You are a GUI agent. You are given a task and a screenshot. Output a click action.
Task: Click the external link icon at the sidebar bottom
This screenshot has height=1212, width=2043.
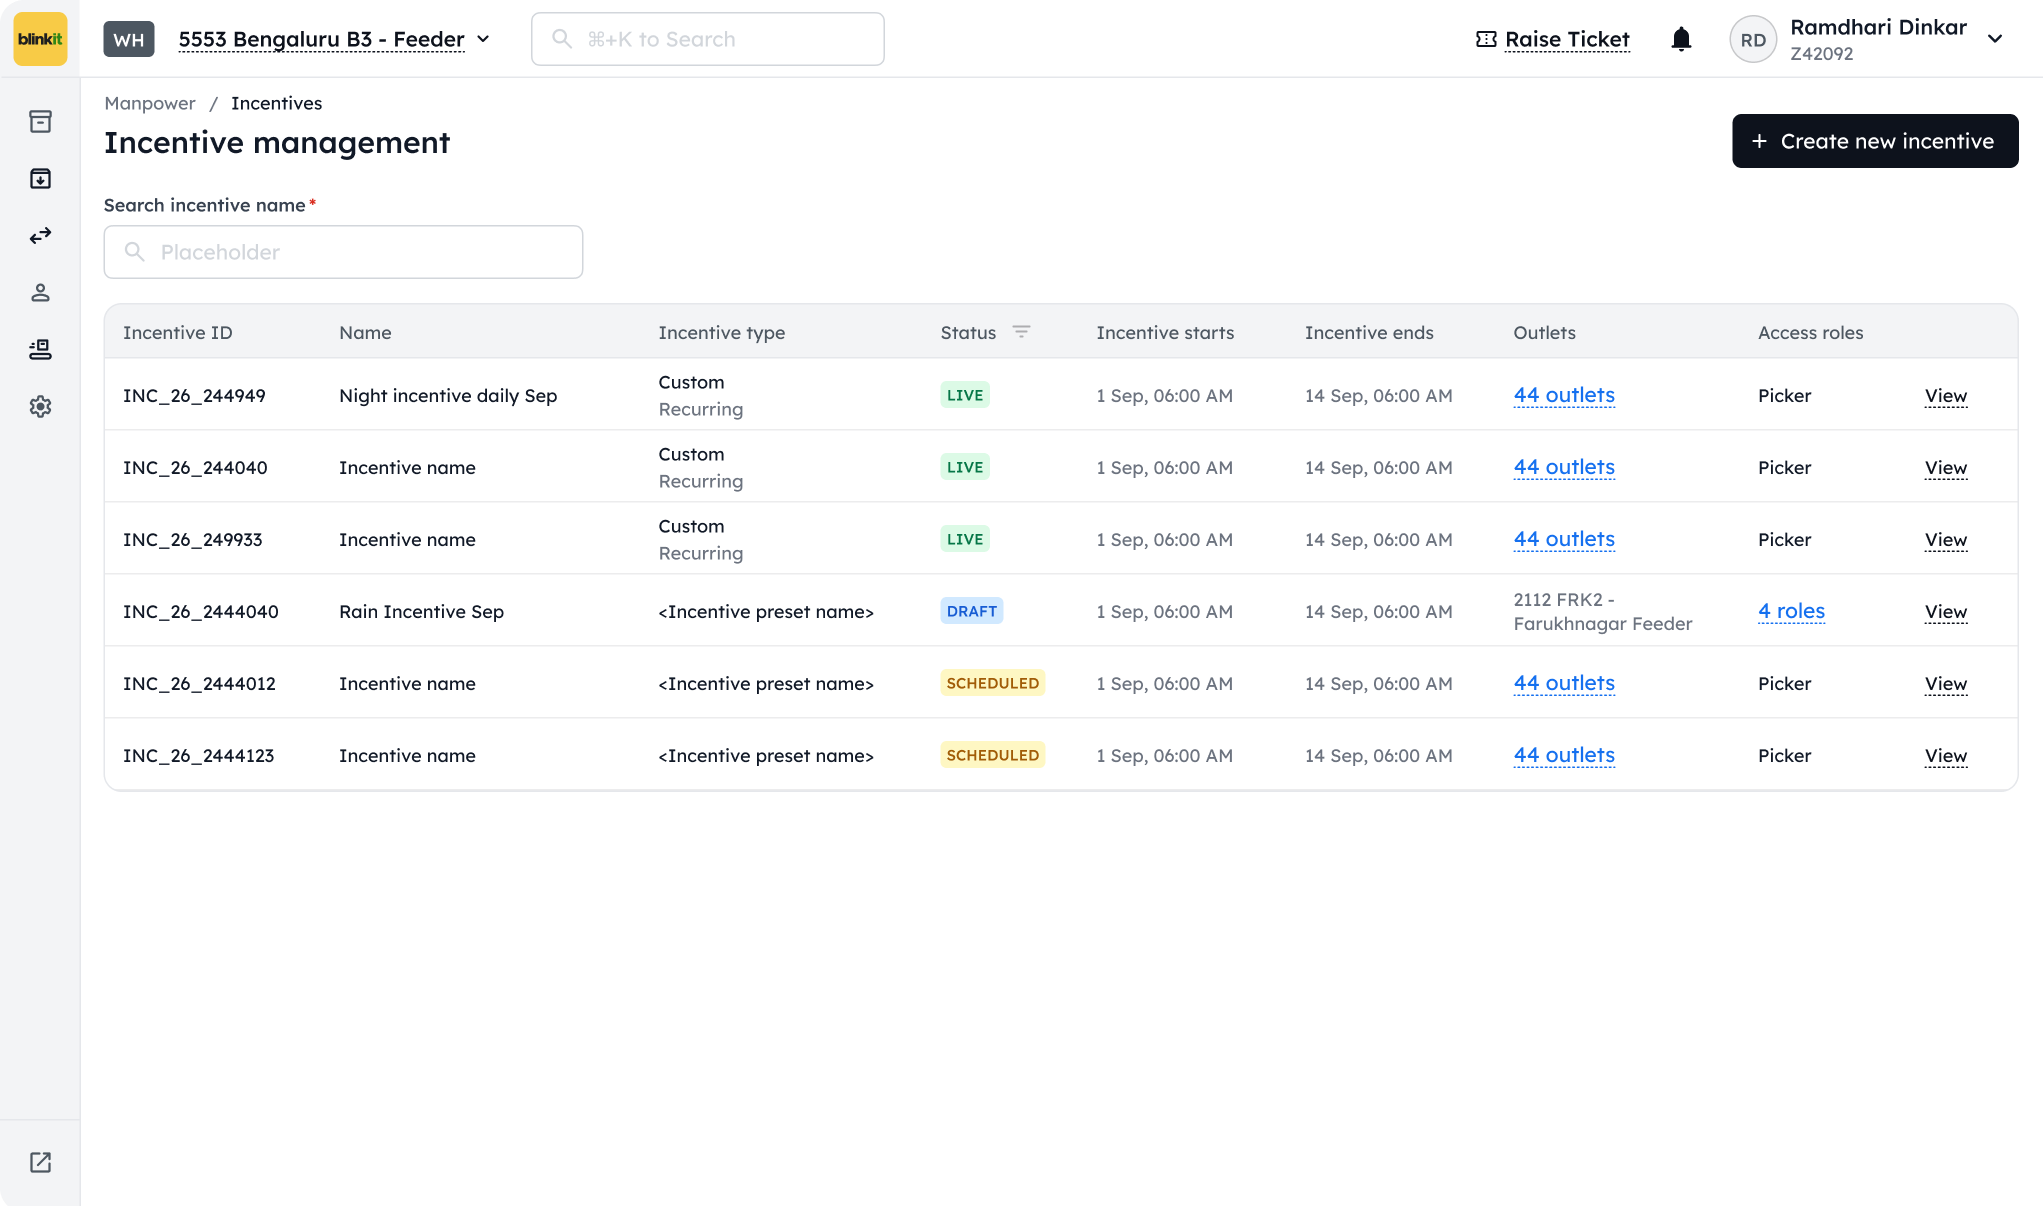click(40, 1162)
